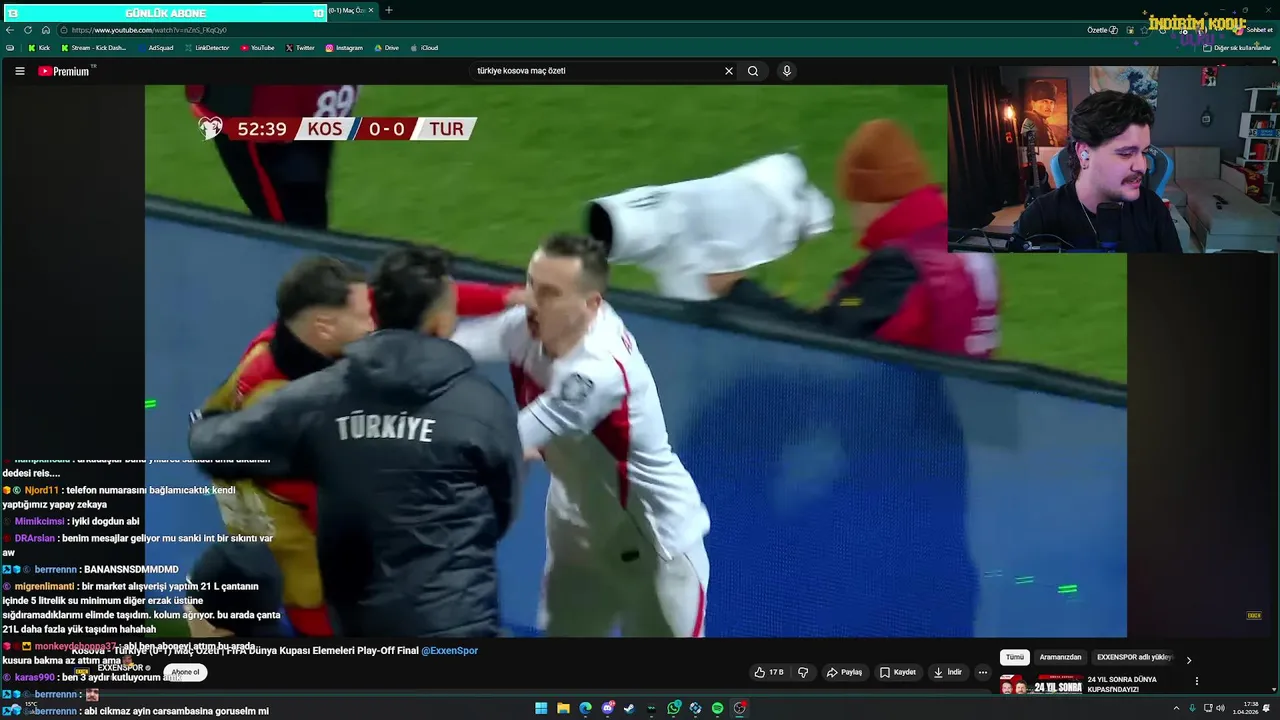Viewport: 1280px width, 720px height.
Task: Bookmark page with star icon
Action: pyautogui.click(x=1145, y=30)
